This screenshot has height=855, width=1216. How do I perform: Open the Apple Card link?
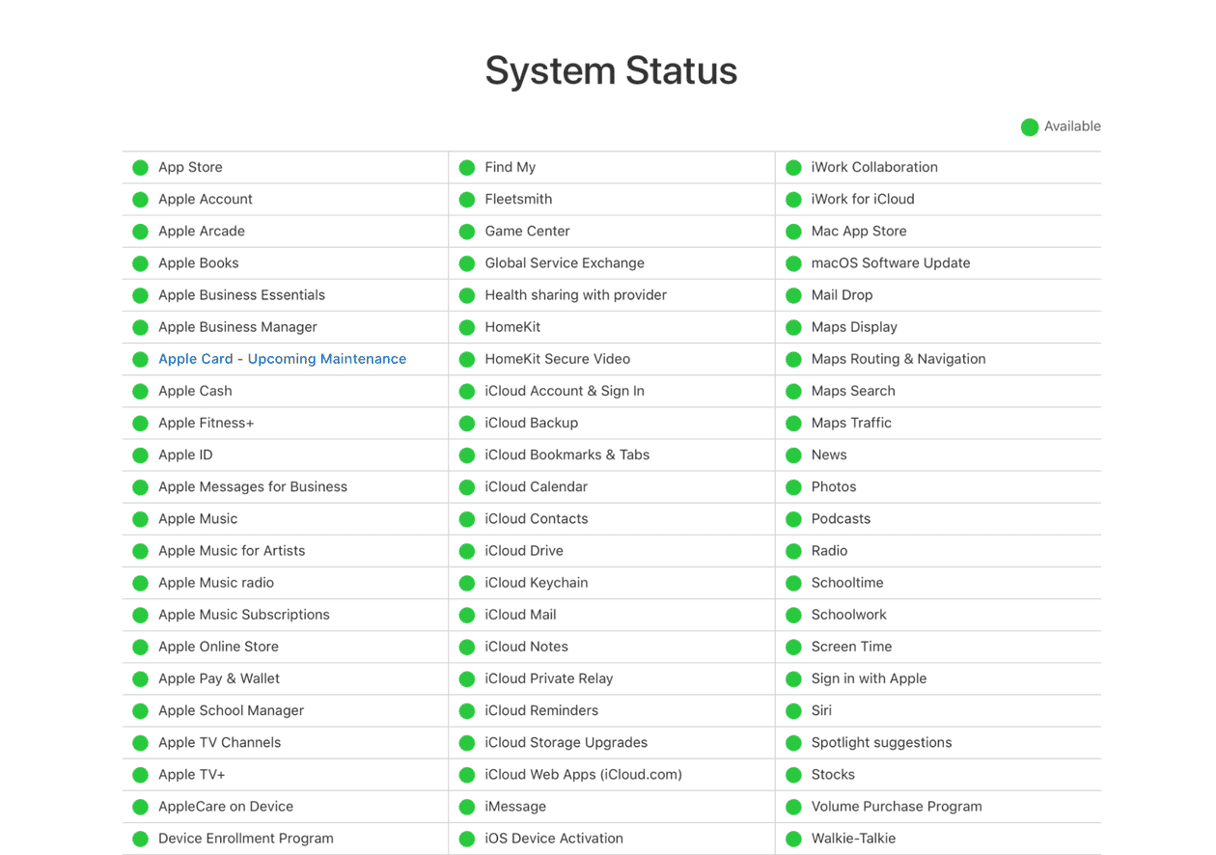point(195,359)
